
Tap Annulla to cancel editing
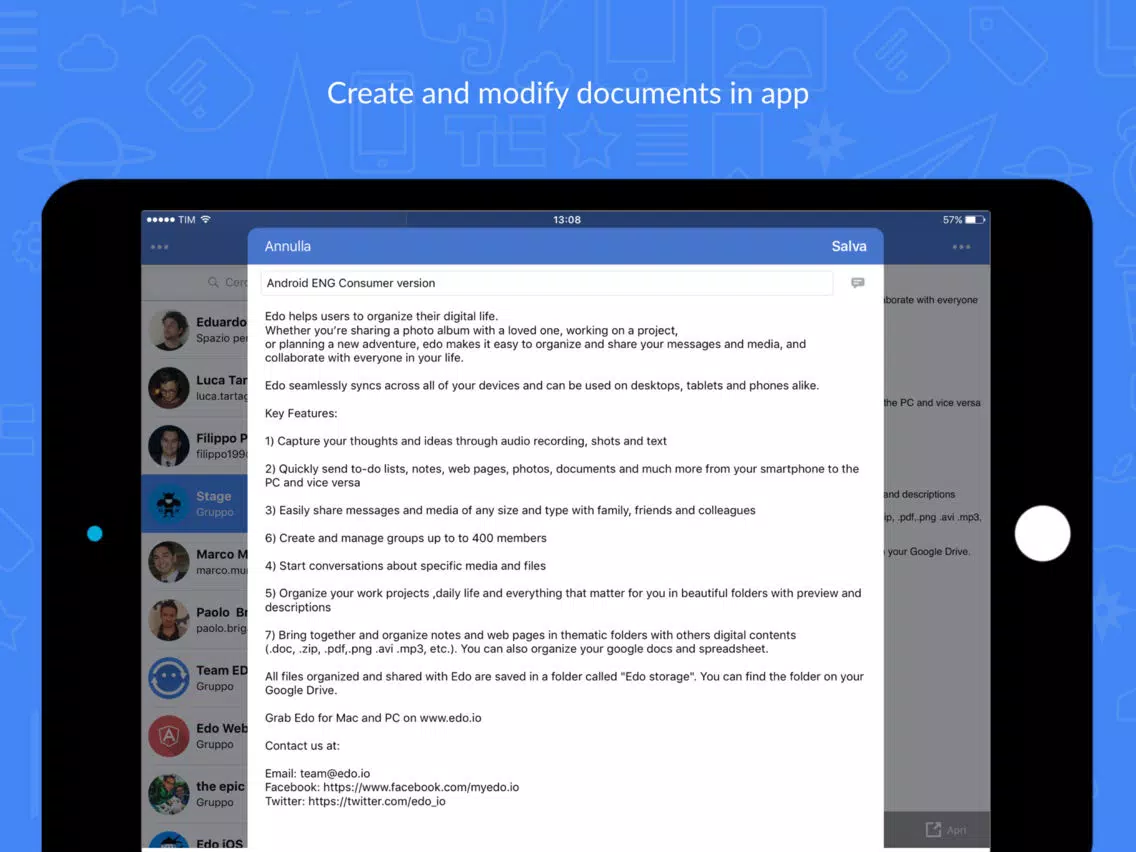288,246
